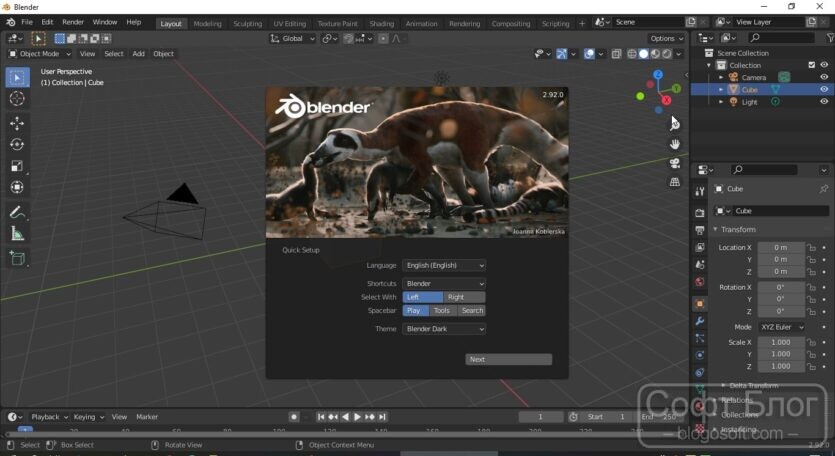Click the Next button in Quick Setup
The width and height of the screenshot is (835, 456).
pos(509,360)
